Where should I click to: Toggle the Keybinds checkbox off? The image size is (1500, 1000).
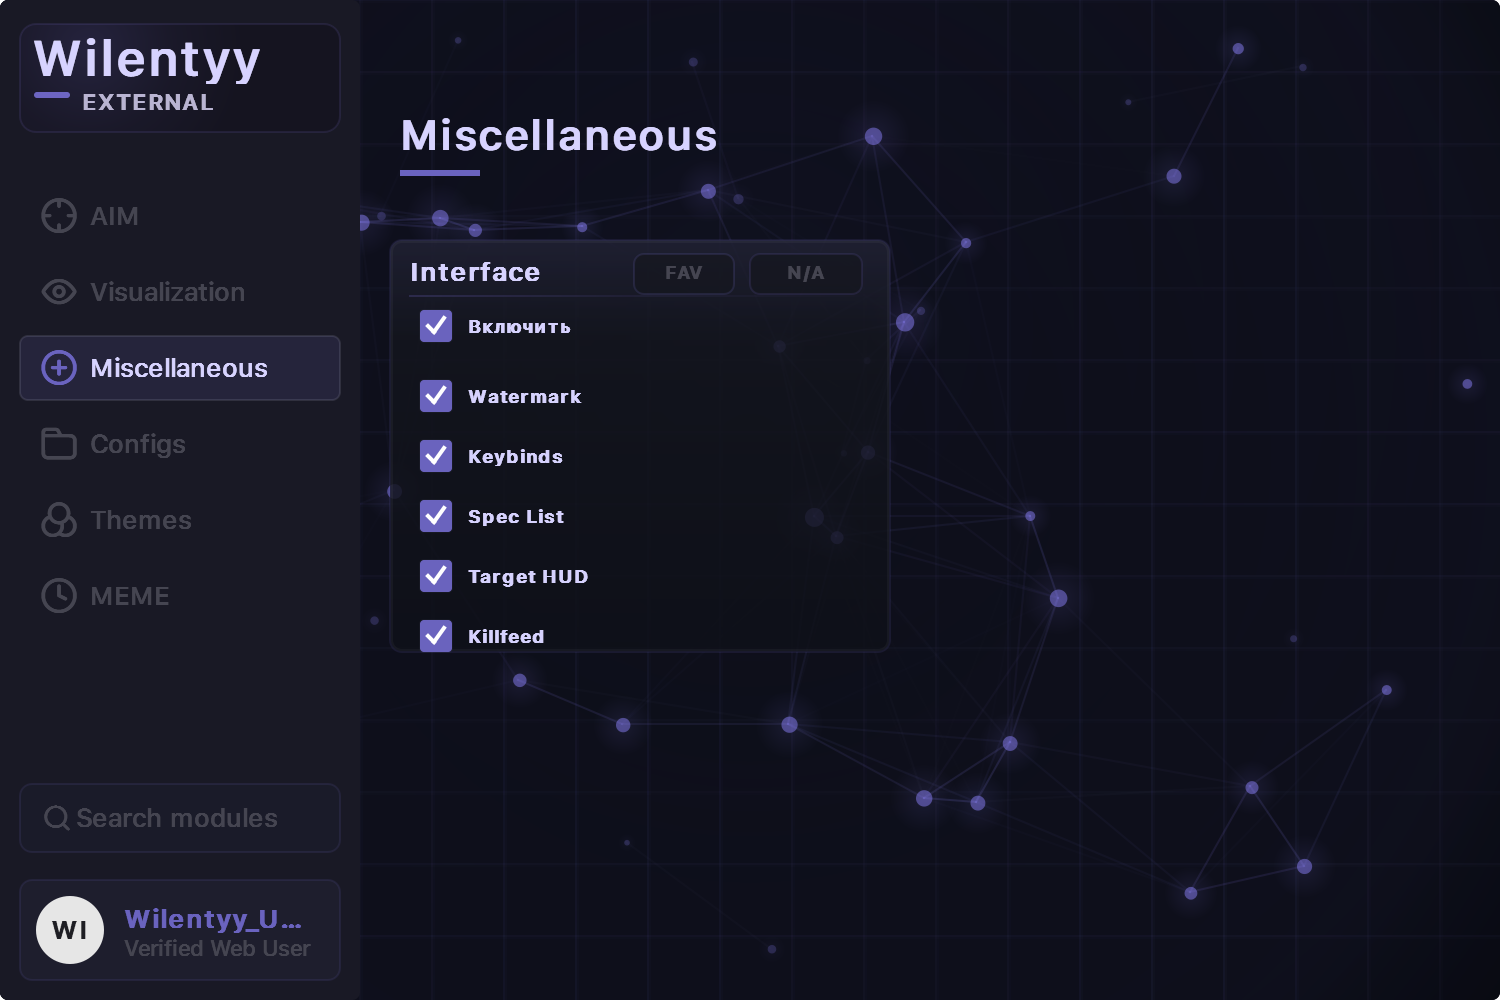[x=436, y=456]
